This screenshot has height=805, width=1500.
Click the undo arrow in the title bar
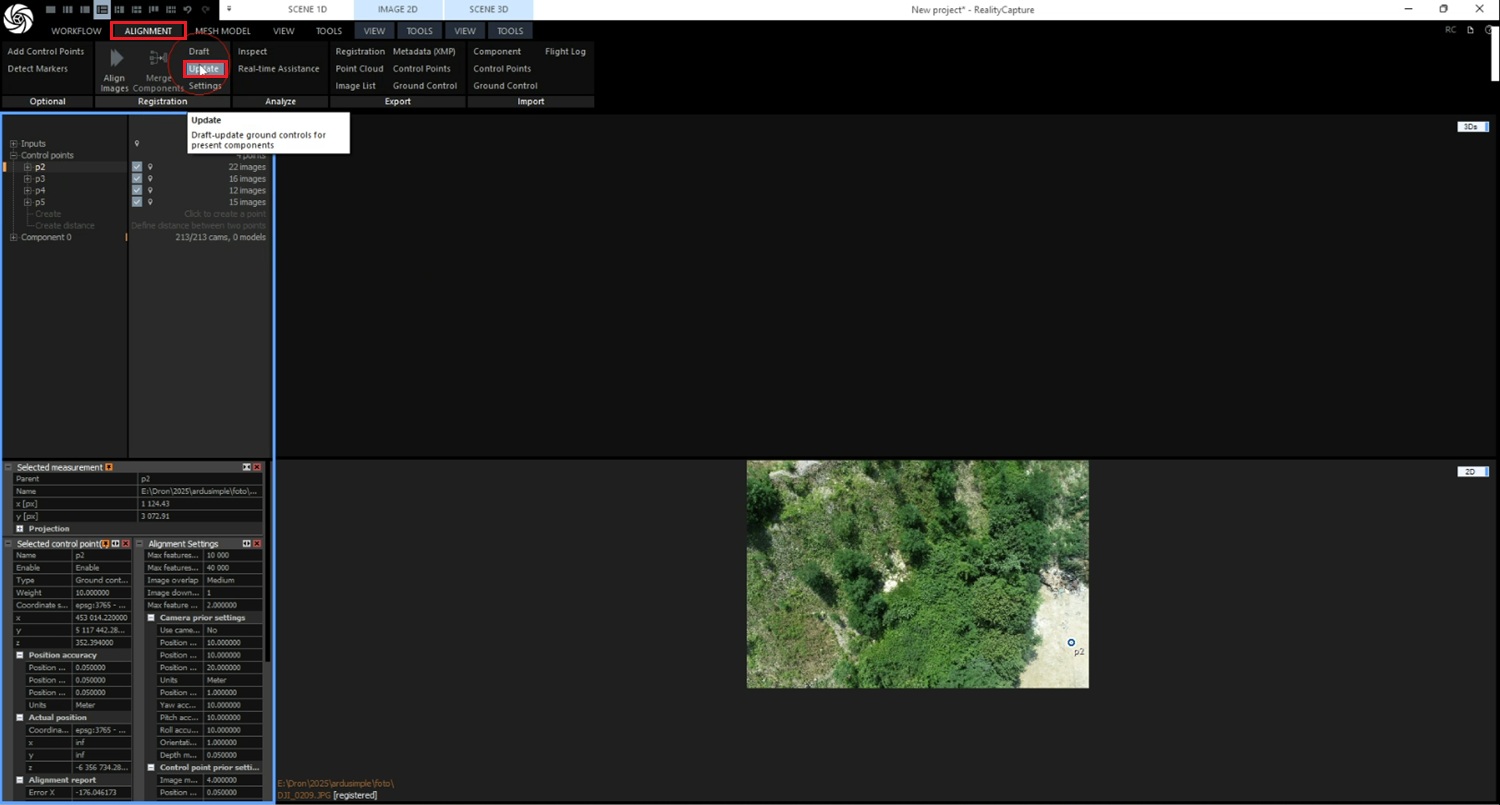pyautogui.click(x=187, y=9)
